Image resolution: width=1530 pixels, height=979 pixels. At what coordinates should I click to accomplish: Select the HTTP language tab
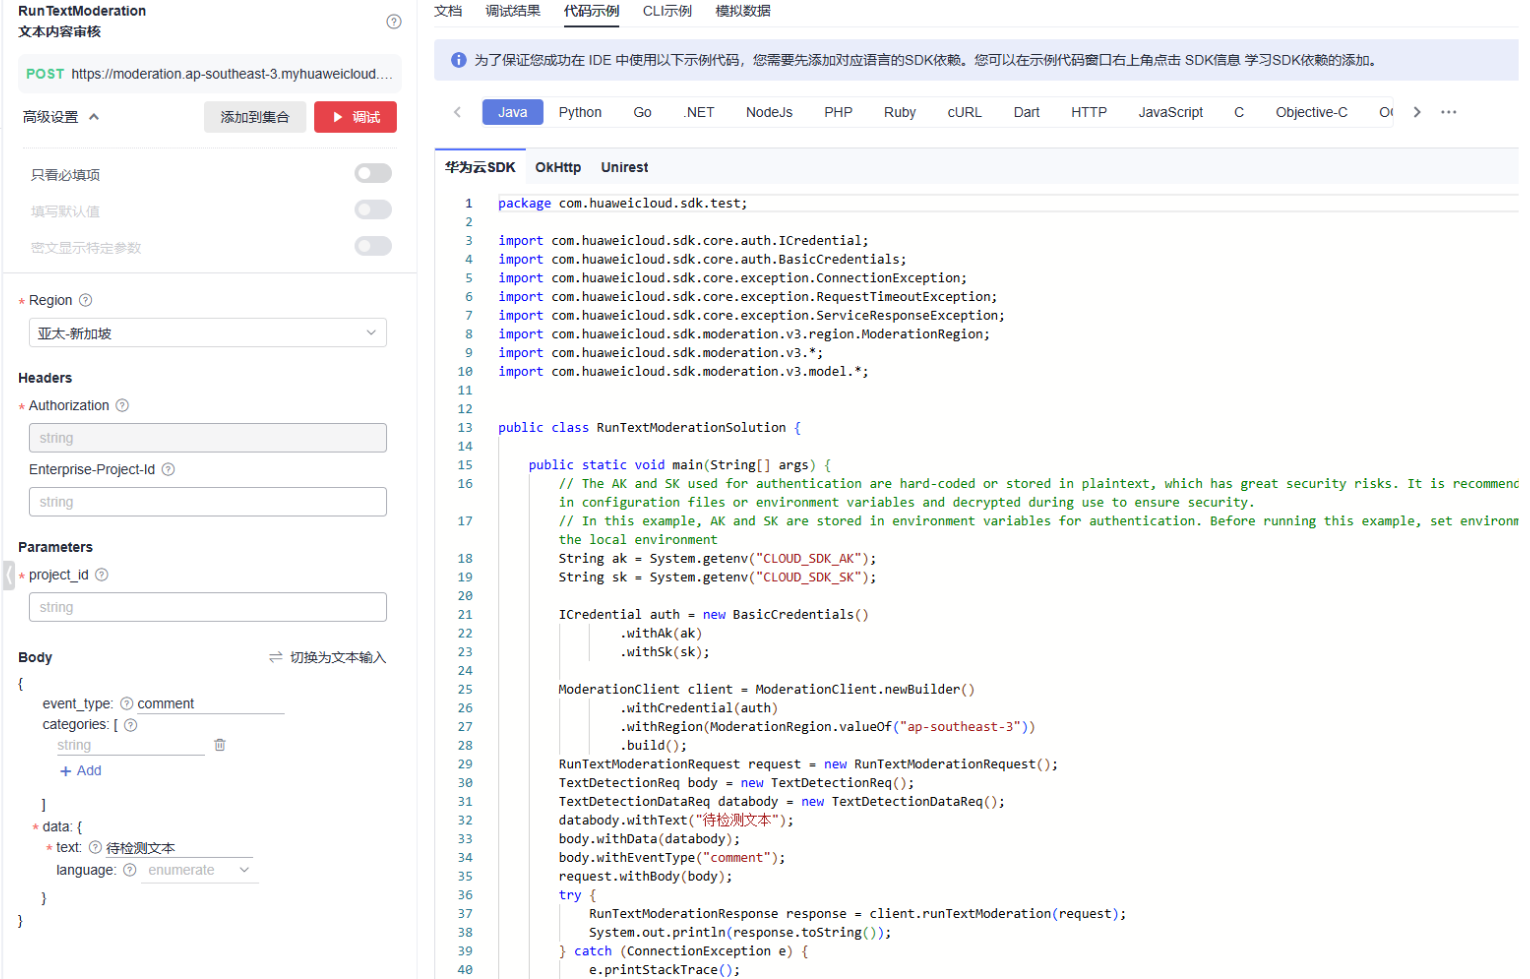tap(1089, 112)
